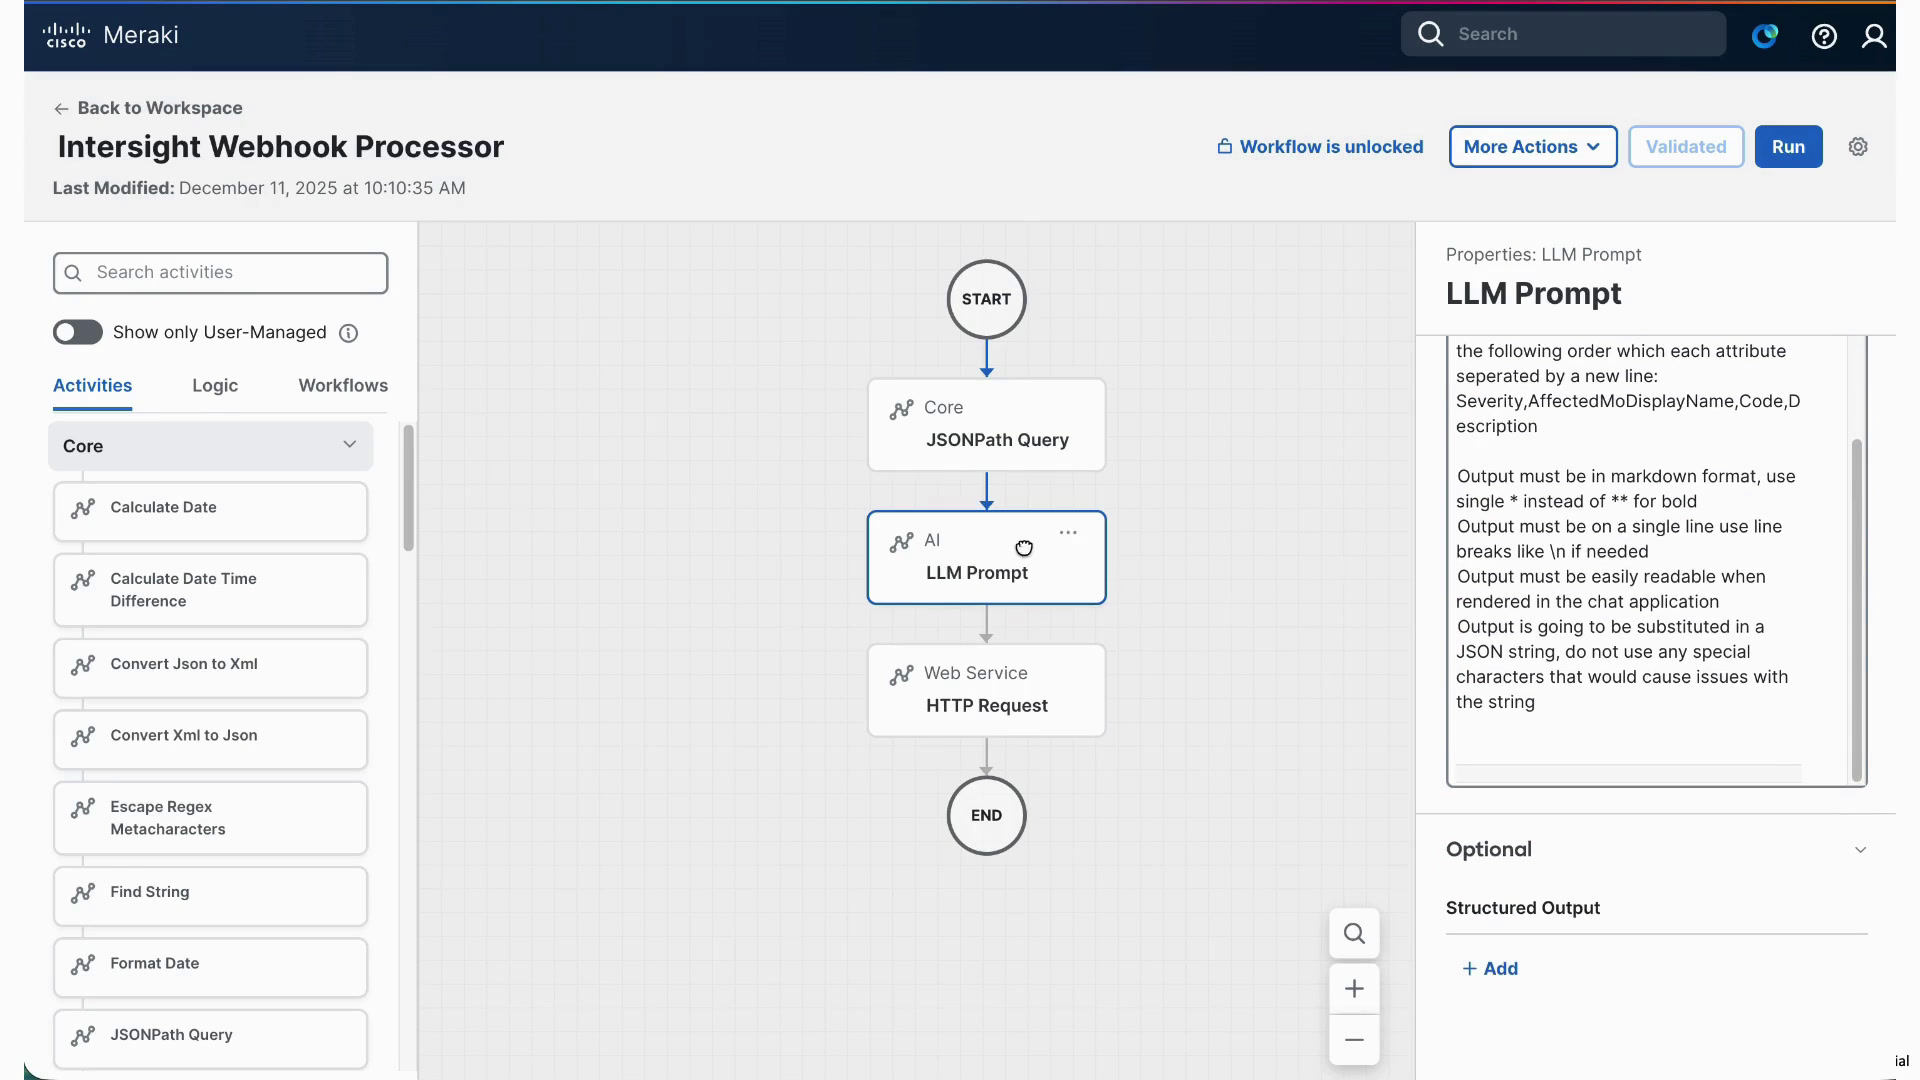
Task: Open the help question mark icon
Action: 1824,36
